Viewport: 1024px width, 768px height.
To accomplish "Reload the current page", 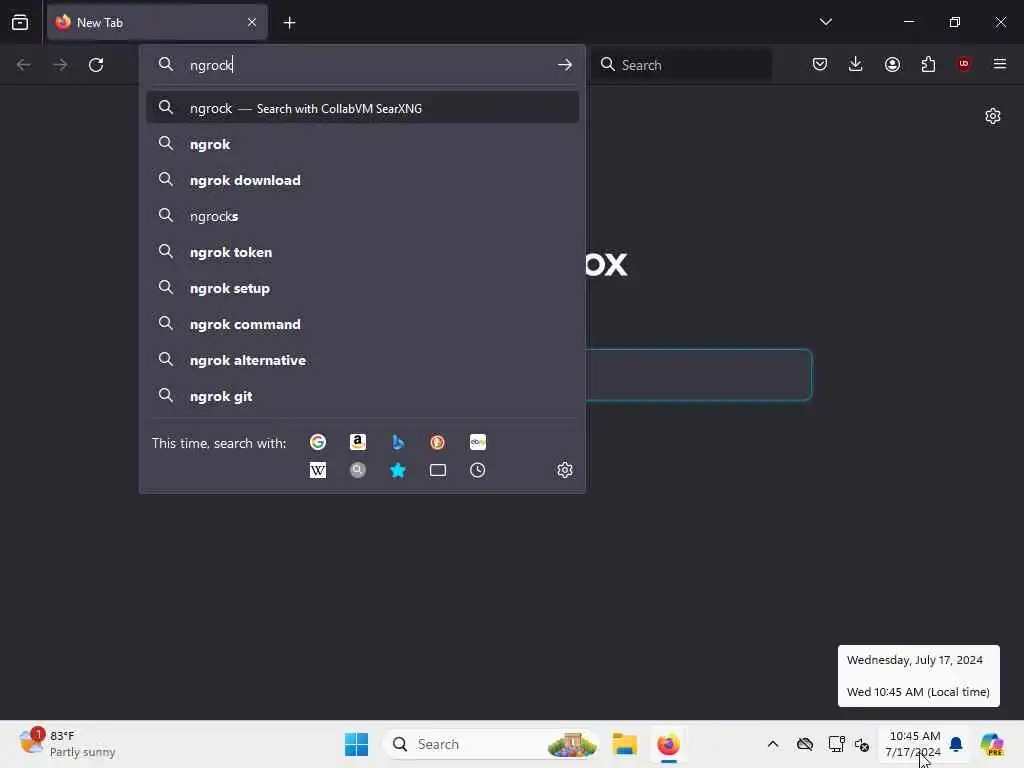I will tap(96, 65).
